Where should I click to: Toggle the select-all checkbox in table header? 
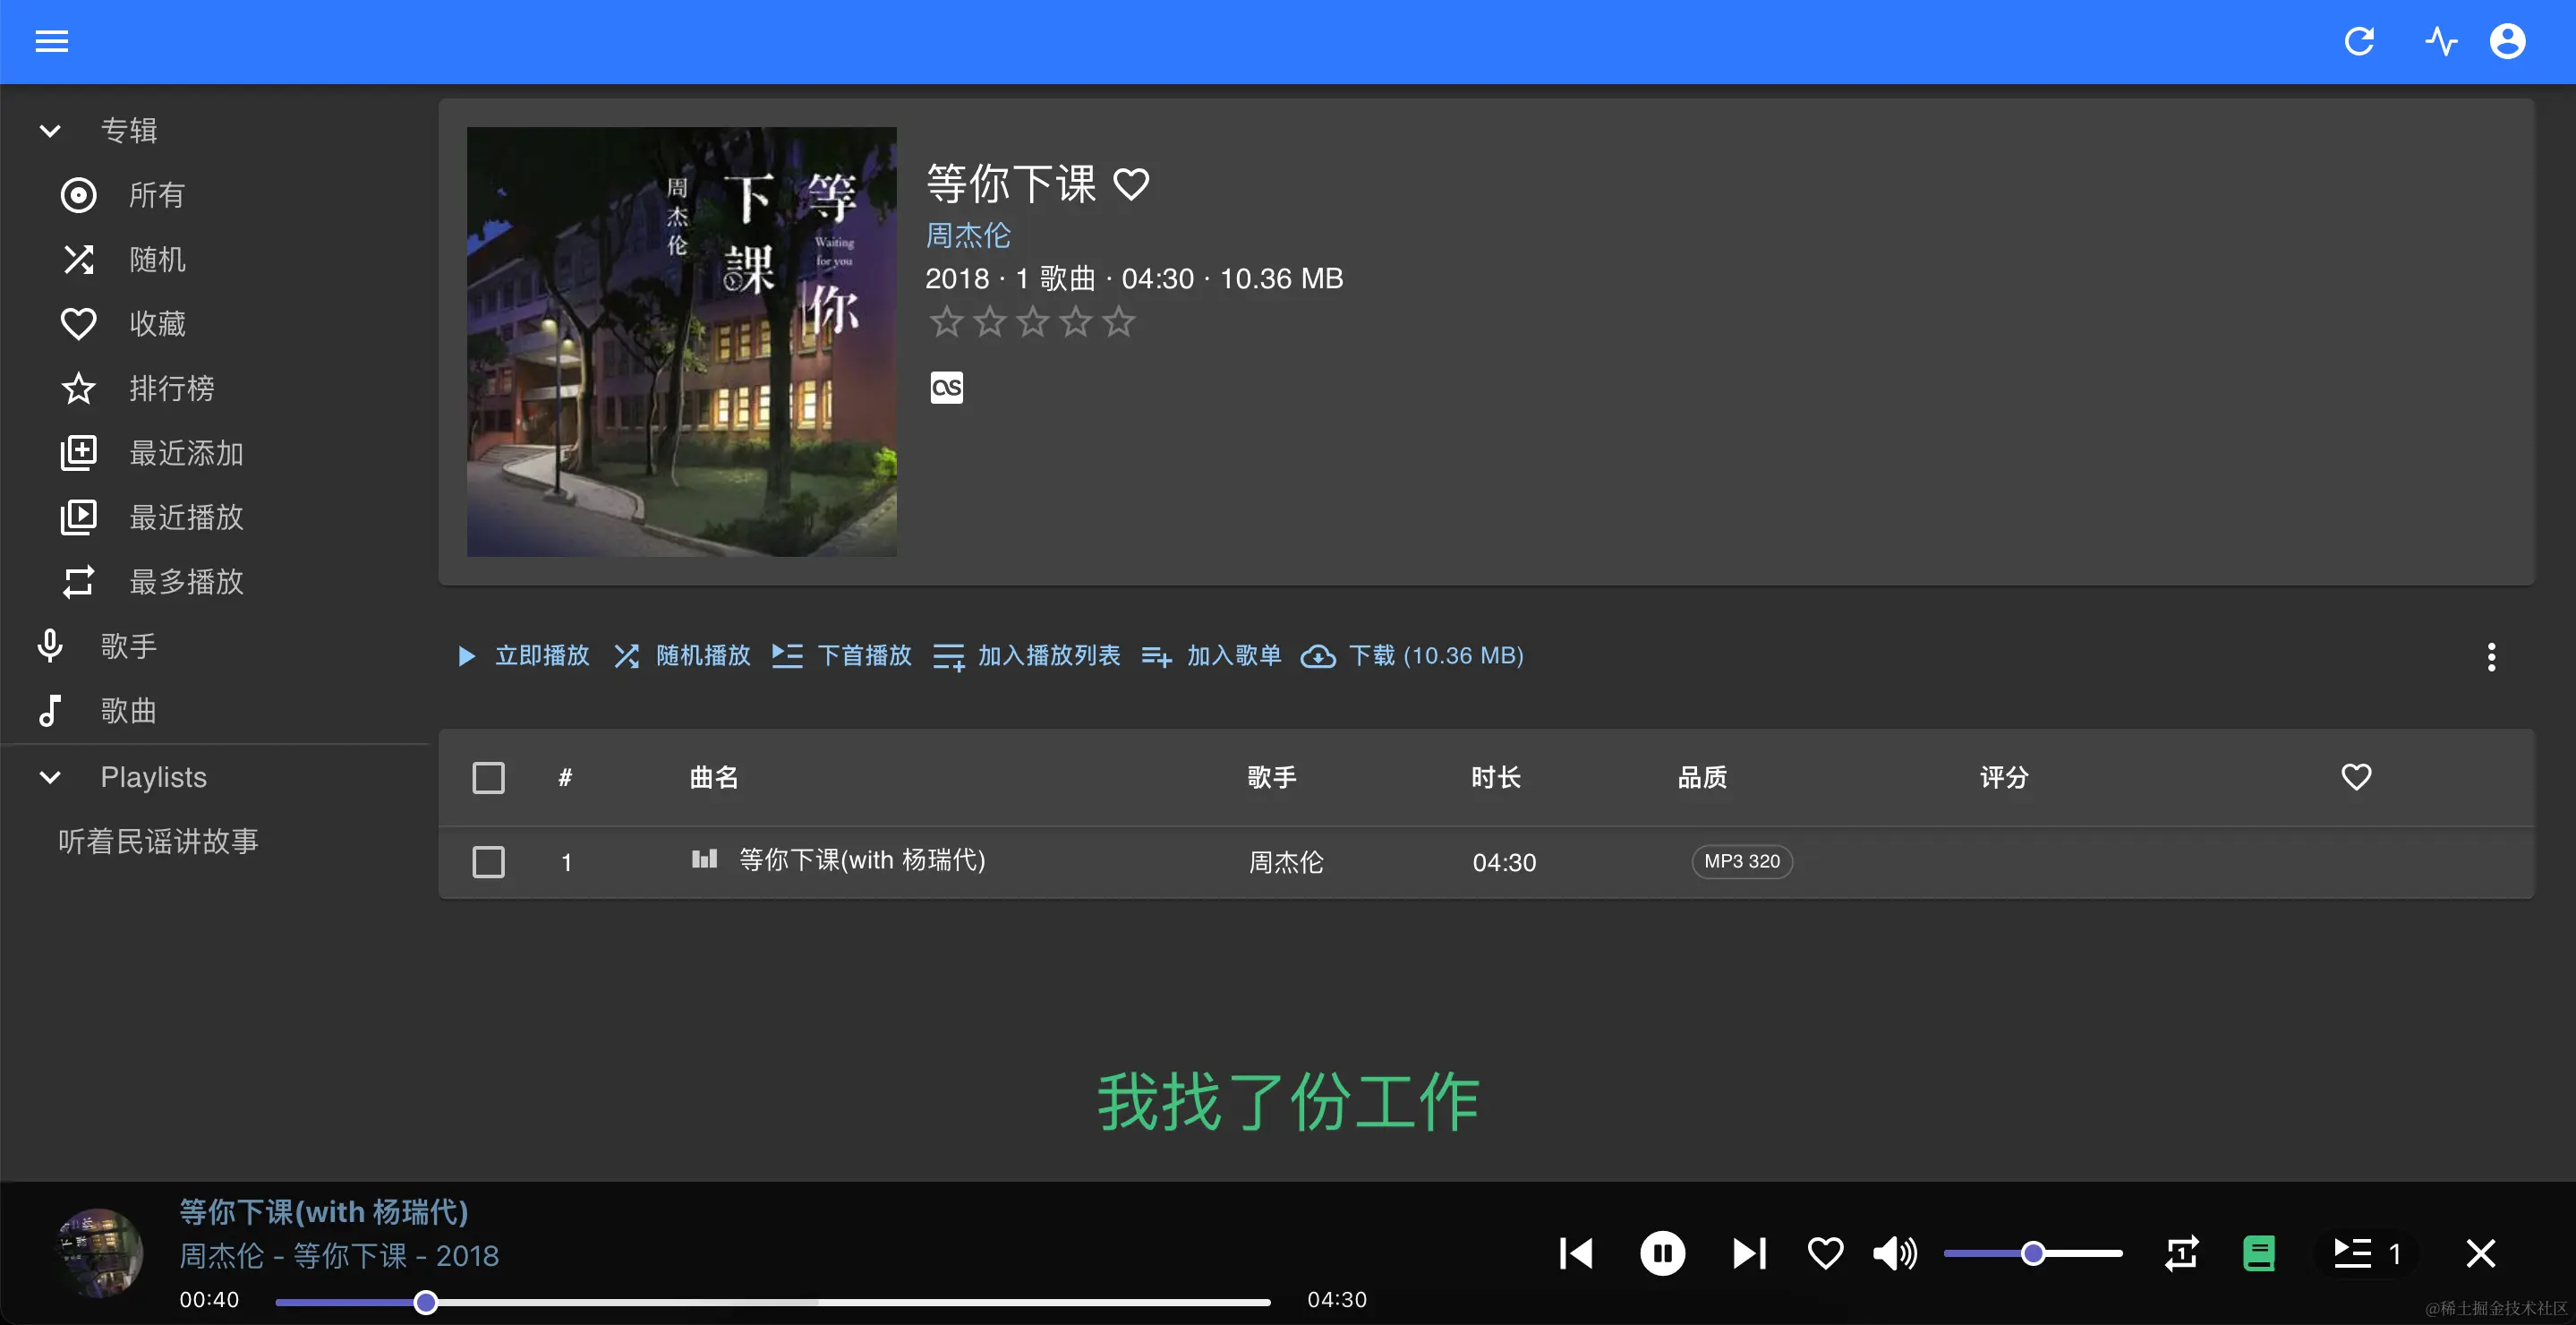(488, 778)
